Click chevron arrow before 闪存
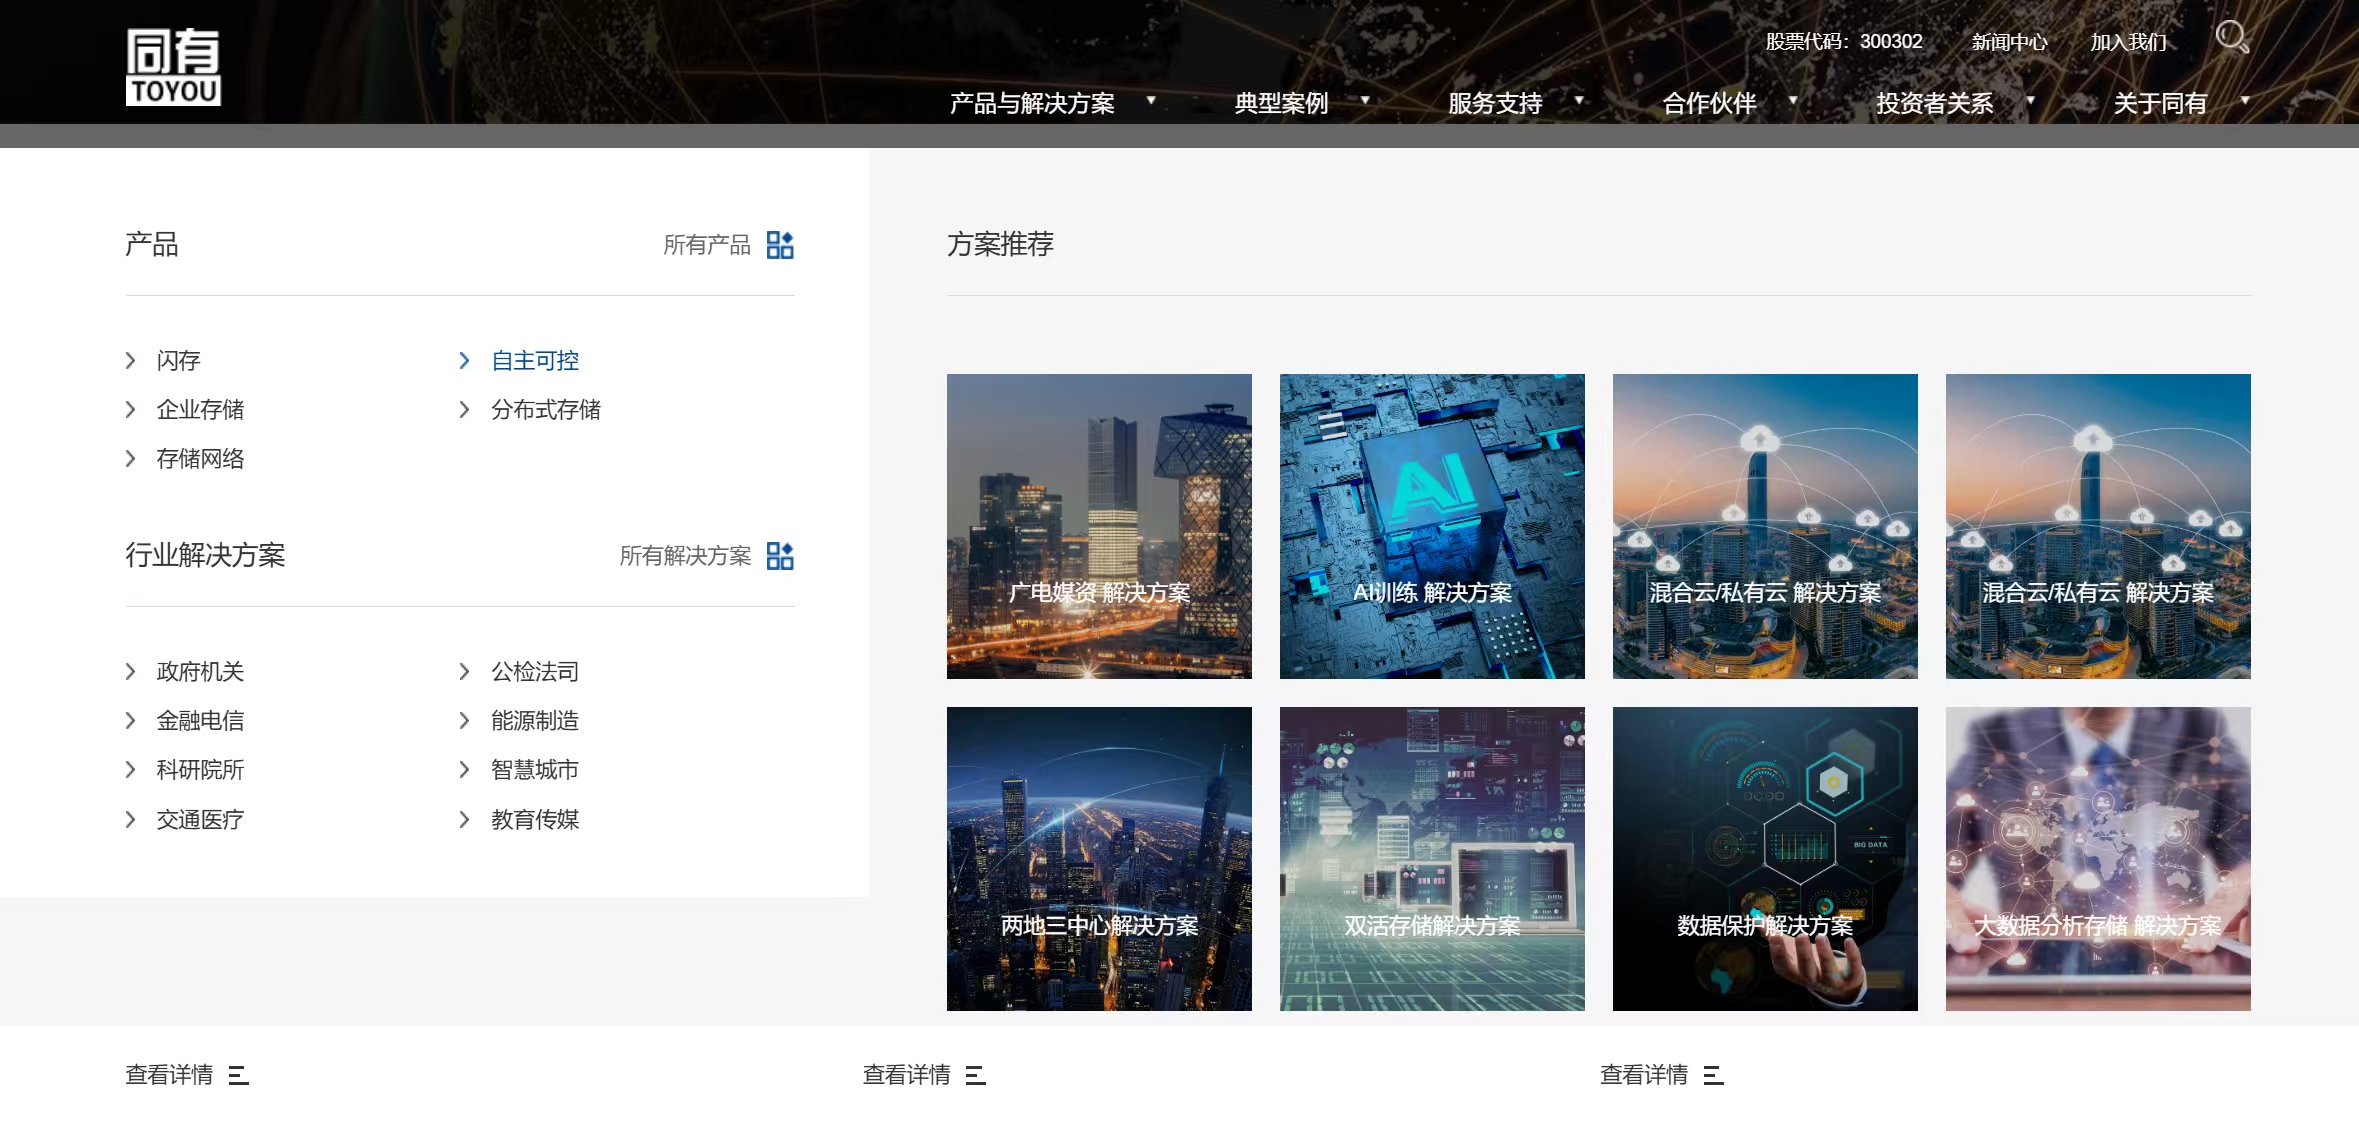Viewport: 2359px width, 1131px height. pos(131,360)
